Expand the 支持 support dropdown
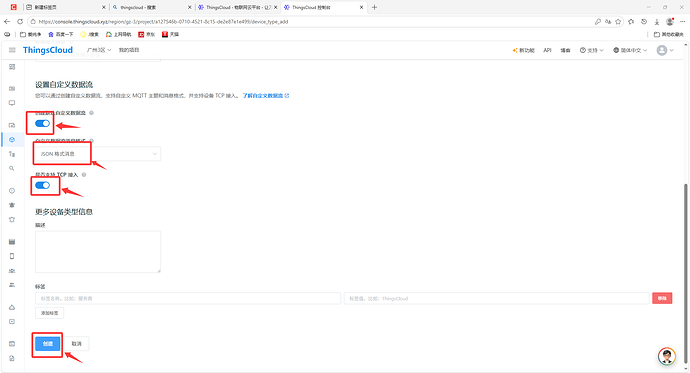The width and height of the screenshot is (690, 373). tap(591, 50)
